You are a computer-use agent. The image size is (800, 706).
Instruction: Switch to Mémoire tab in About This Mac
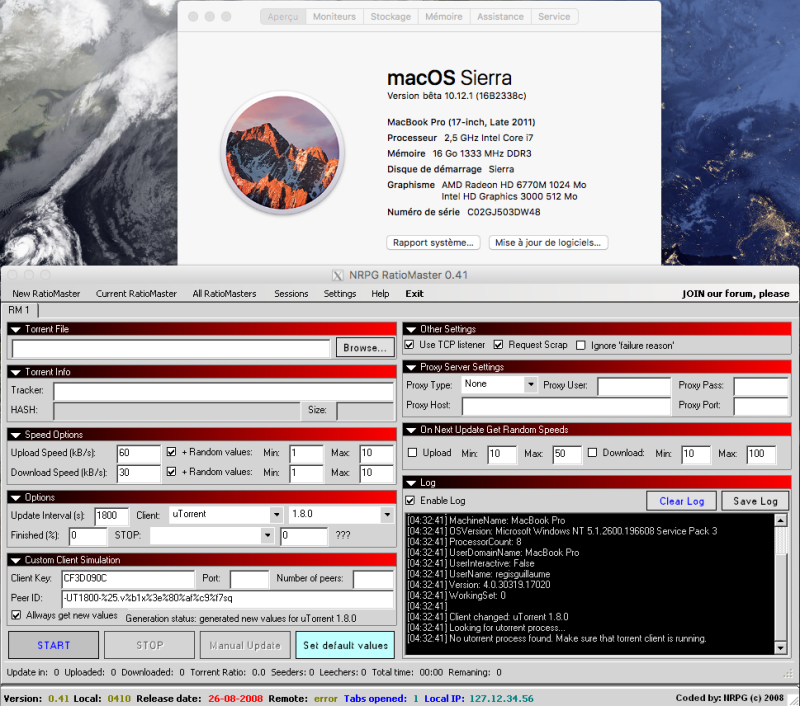tap(444, 17)
